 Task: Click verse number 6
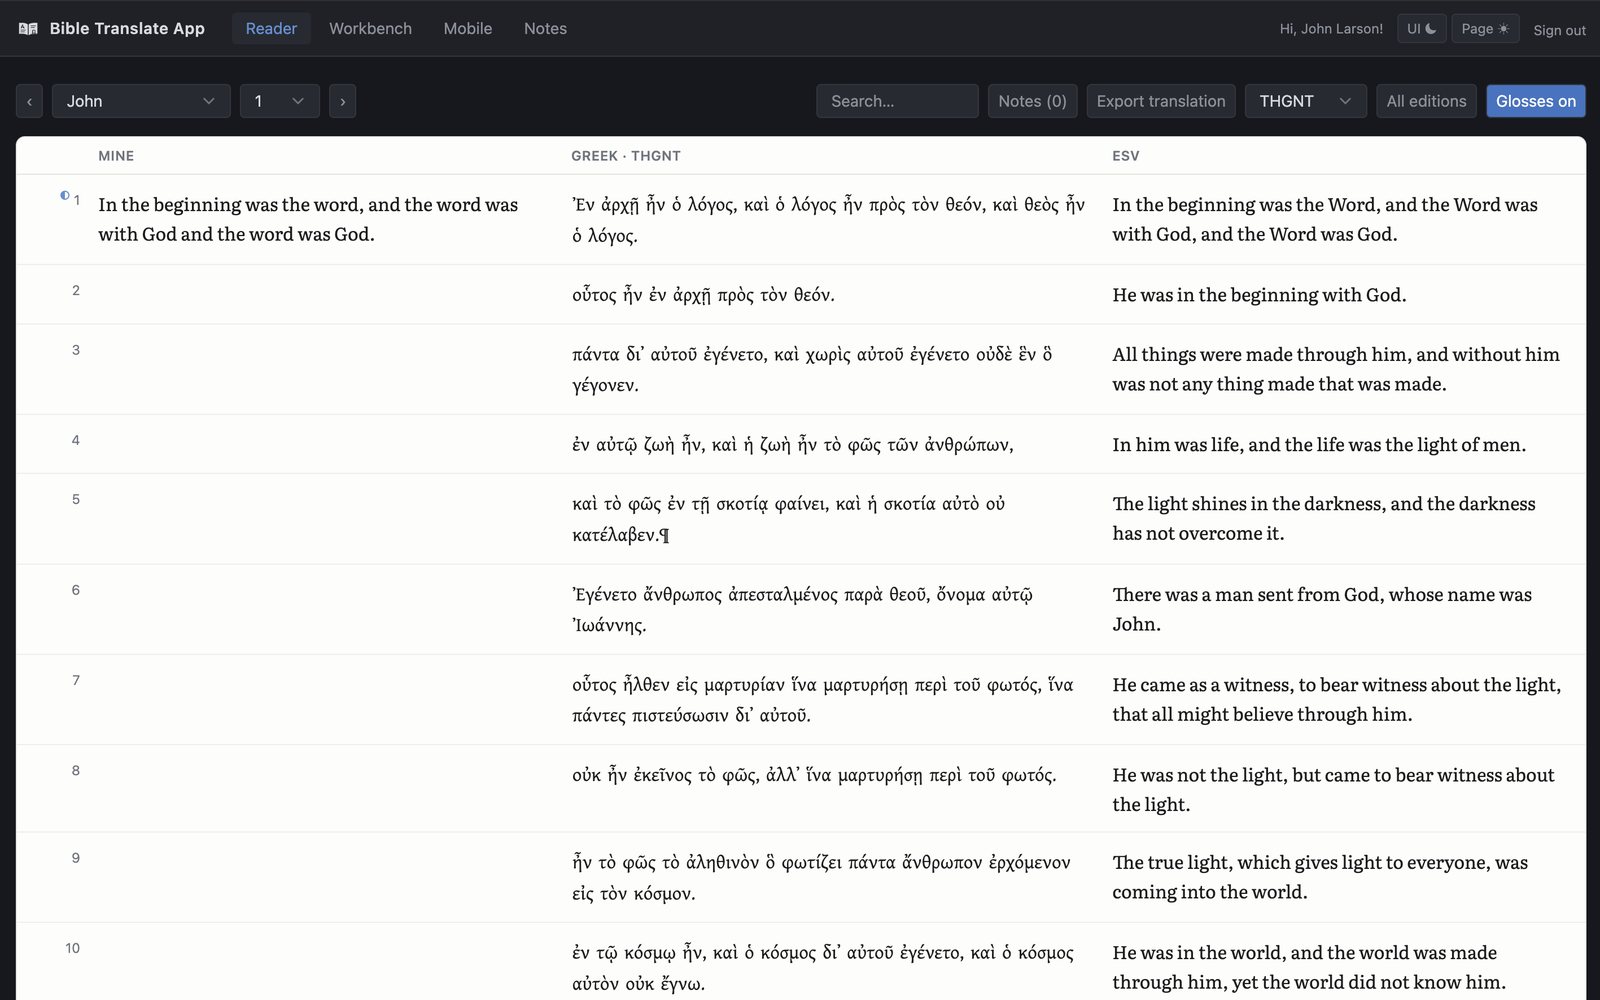tap(76, 590)
